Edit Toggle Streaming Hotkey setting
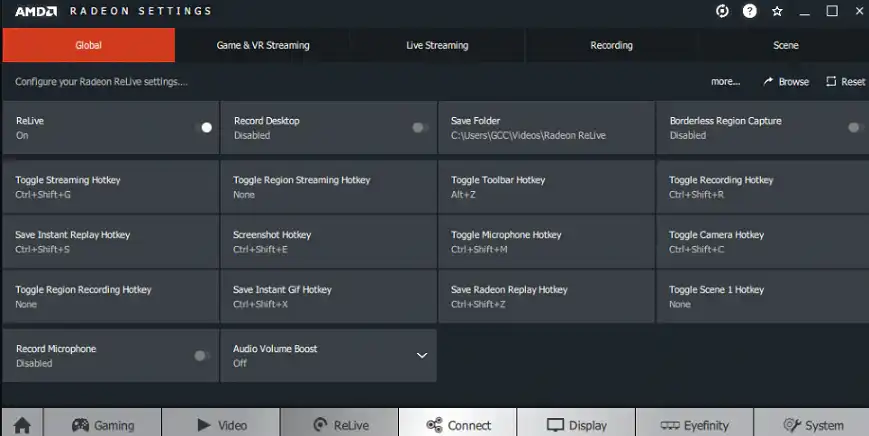The height and width of the screenshot is (436, 869). [x=110, y=187]
